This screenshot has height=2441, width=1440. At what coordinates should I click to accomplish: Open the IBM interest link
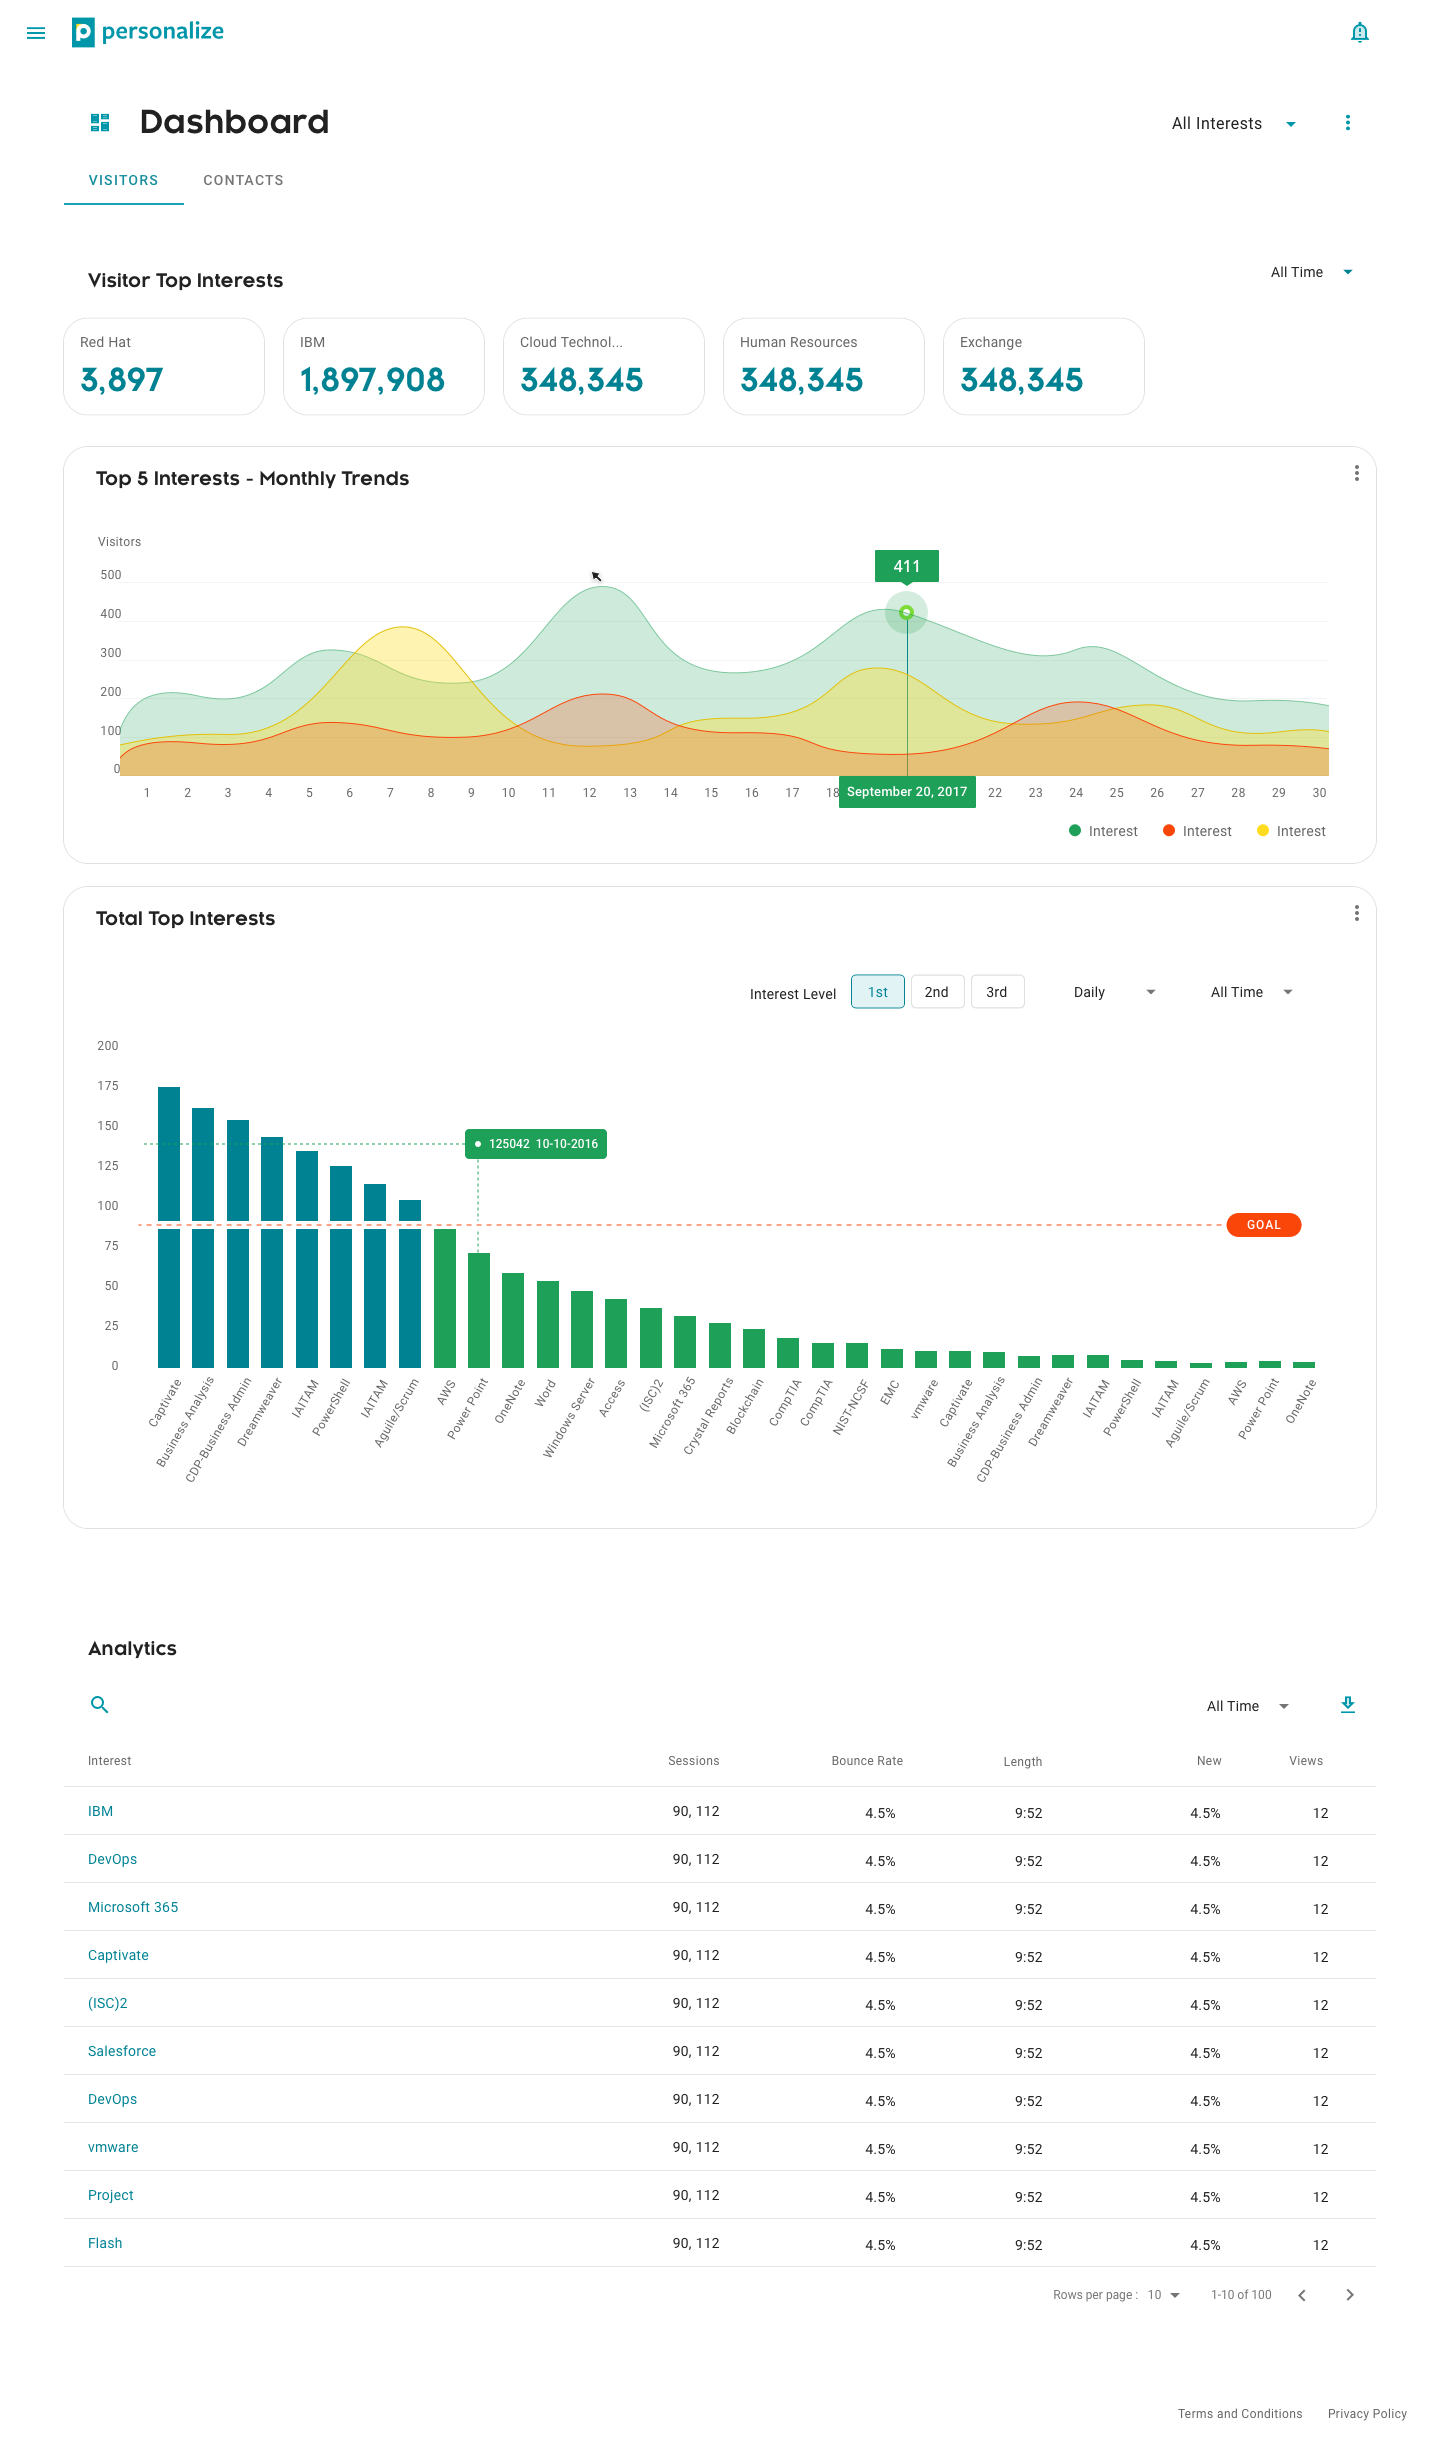[x=100, y=1811]
